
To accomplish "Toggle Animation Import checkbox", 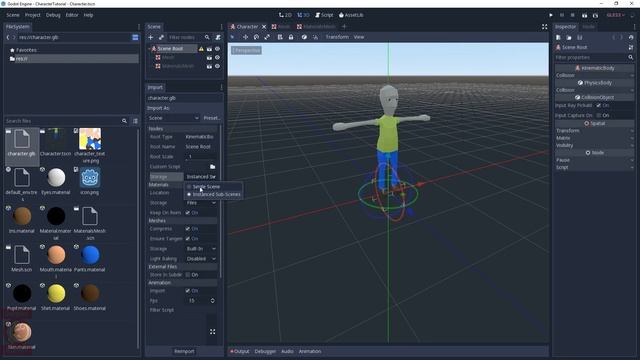I will (188, 291).
